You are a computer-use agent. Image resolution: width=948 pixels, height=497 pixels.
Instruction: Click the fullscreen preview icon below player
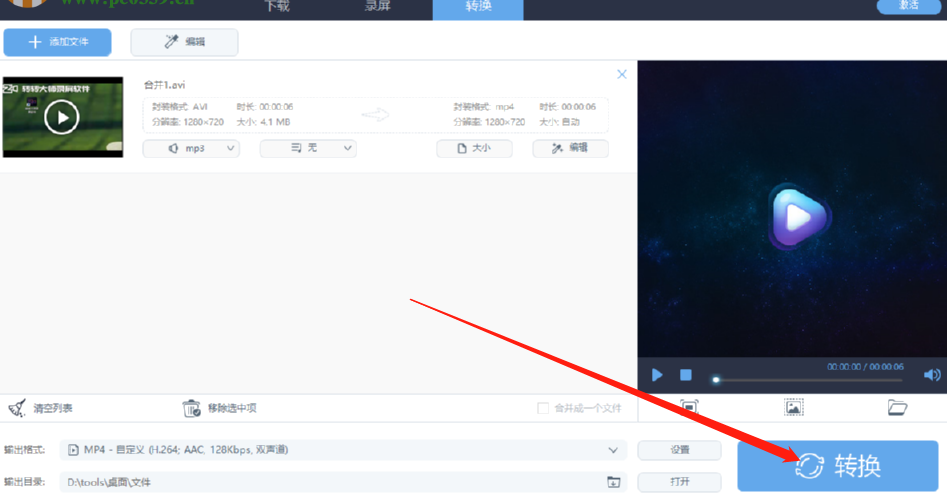pyautogui.click(x=689, y=407)
